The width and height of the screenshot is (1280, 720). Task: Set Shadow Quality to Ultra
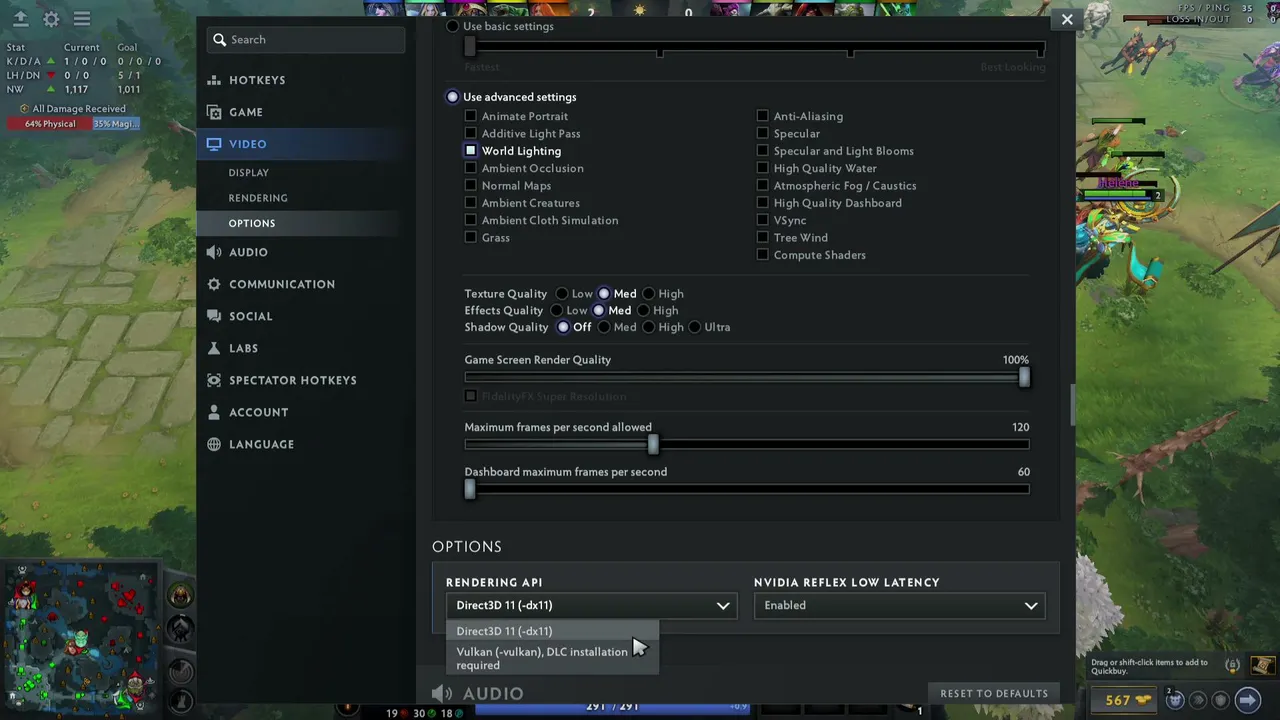[695, 327]
